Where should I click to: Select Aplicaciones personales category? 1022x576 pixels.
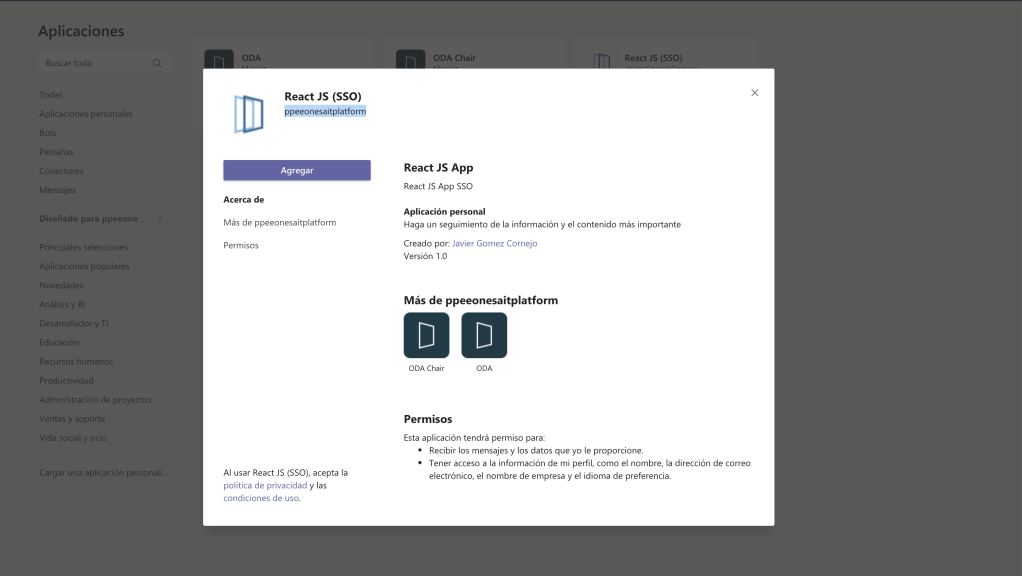click(x=85, y=114)
